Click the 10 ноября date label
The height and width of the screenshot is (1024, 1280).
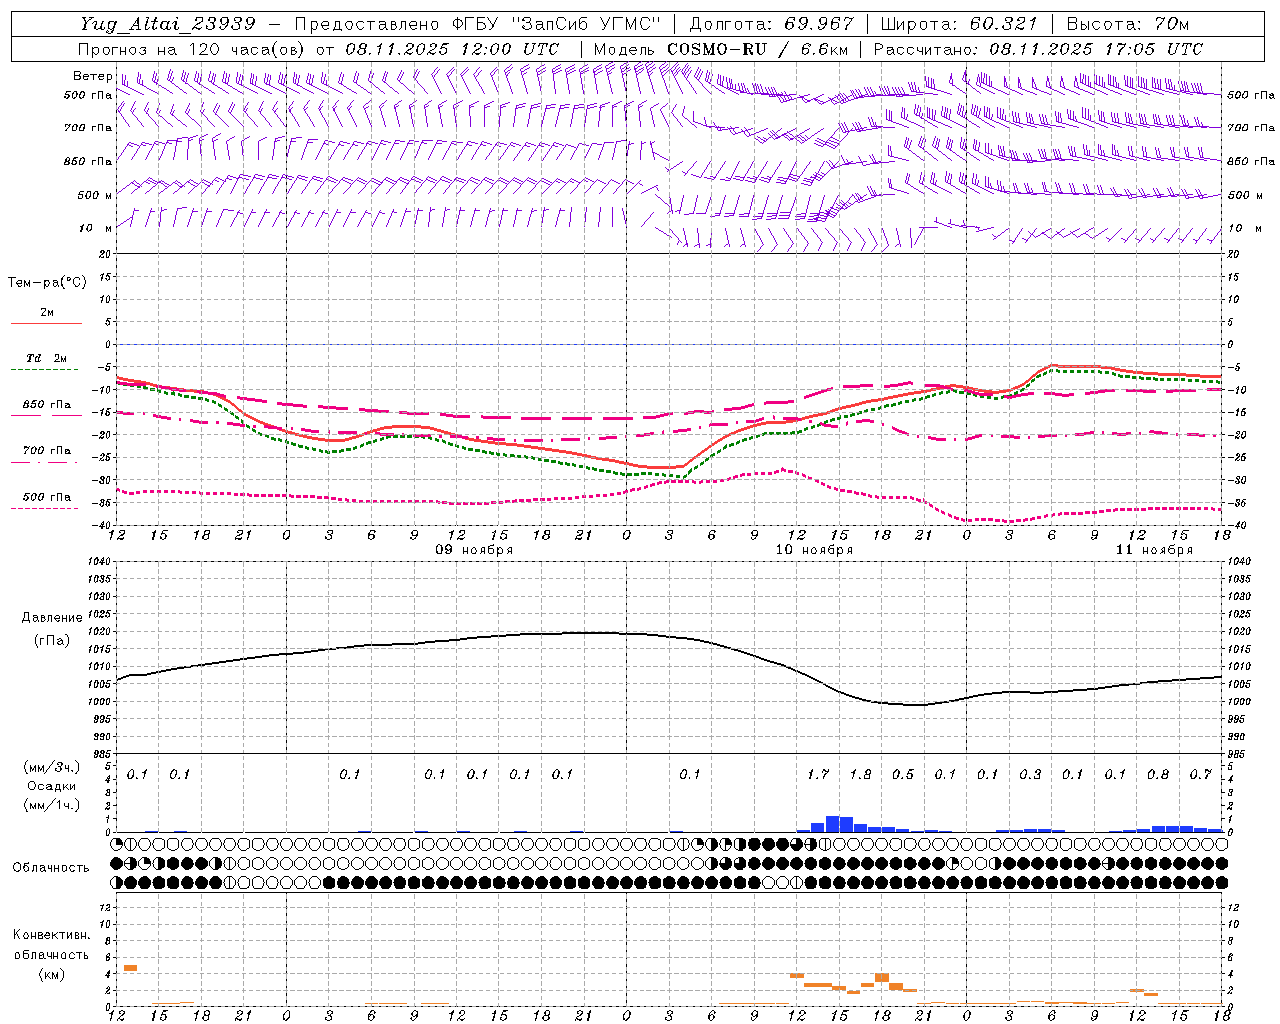click(x=814, y=550)
